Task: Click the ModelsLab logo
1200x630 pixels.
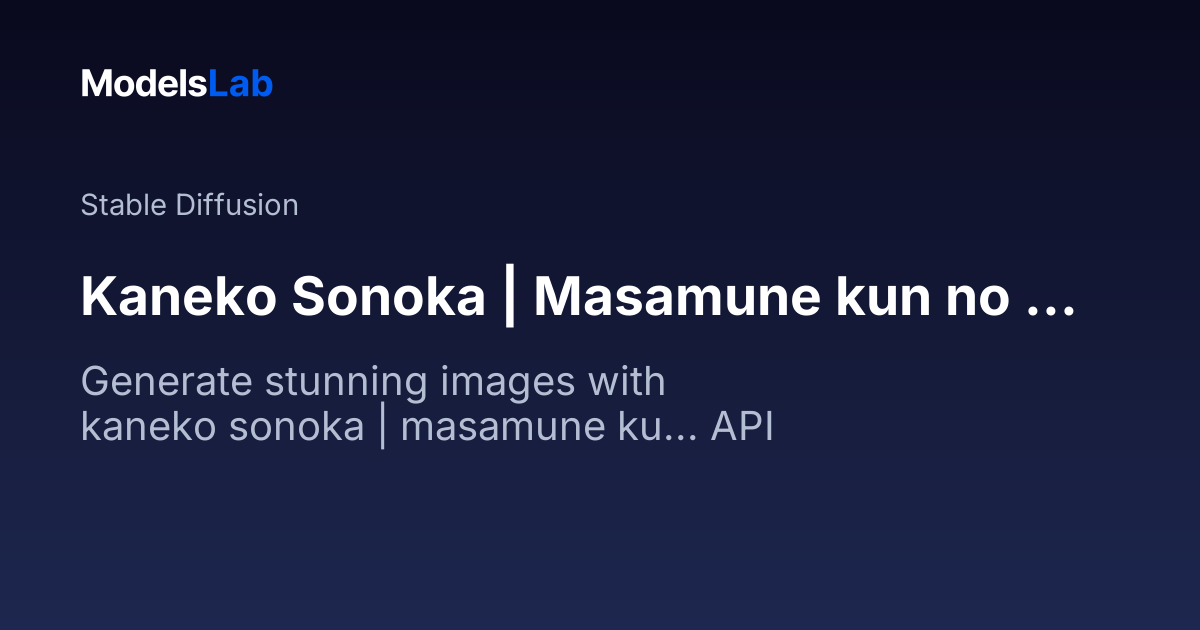Action: point(177,84)
